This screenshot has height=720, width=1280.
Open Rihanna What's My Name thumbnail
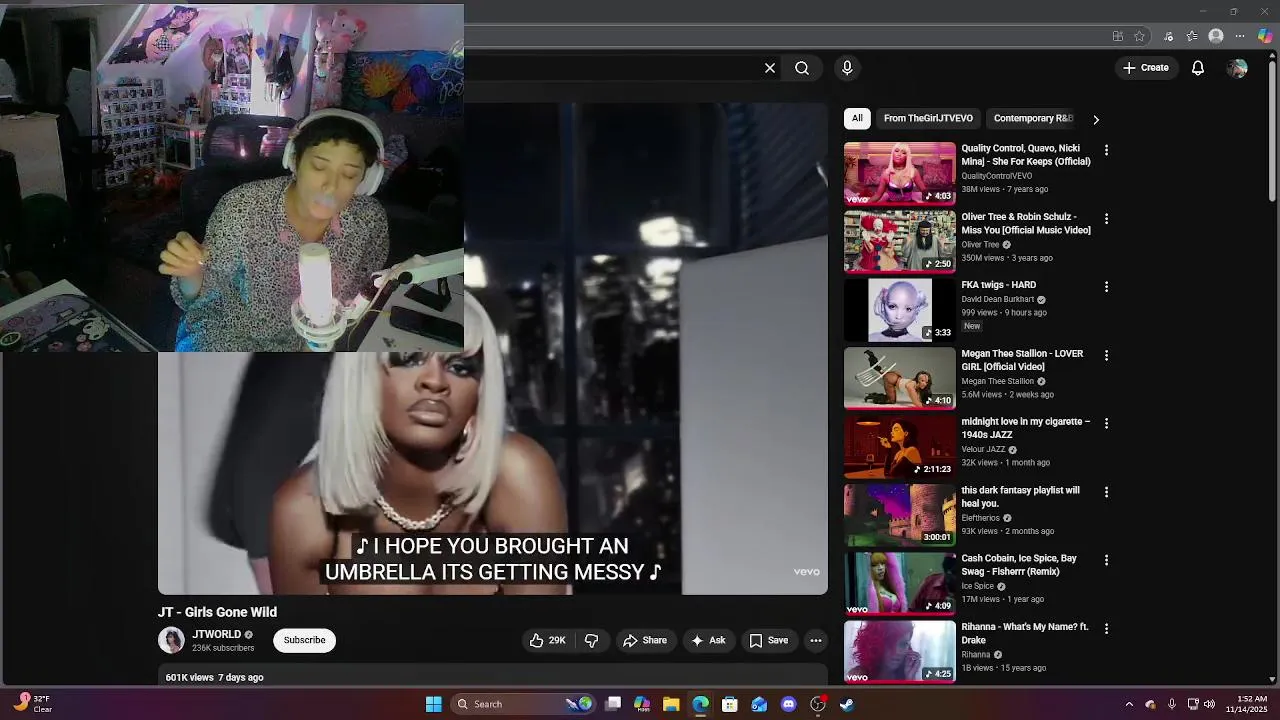(x=900, y=651)
